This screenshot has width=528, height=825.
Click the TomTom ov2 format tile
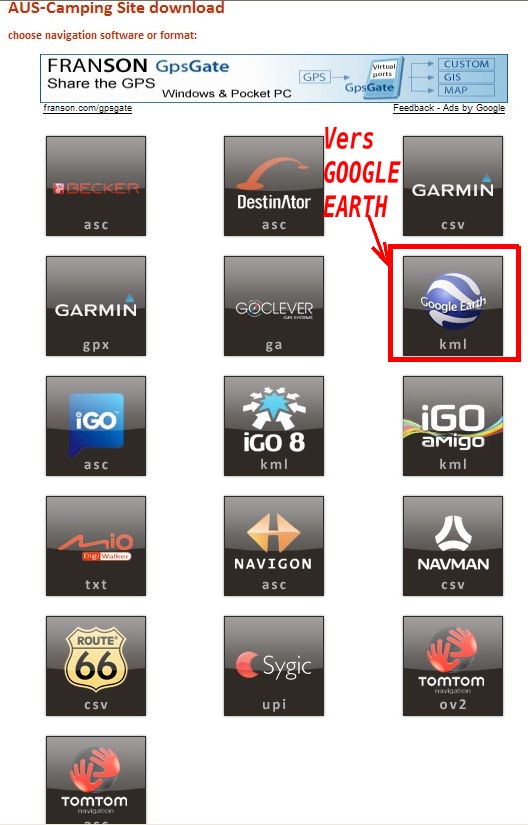pos(453,666)
